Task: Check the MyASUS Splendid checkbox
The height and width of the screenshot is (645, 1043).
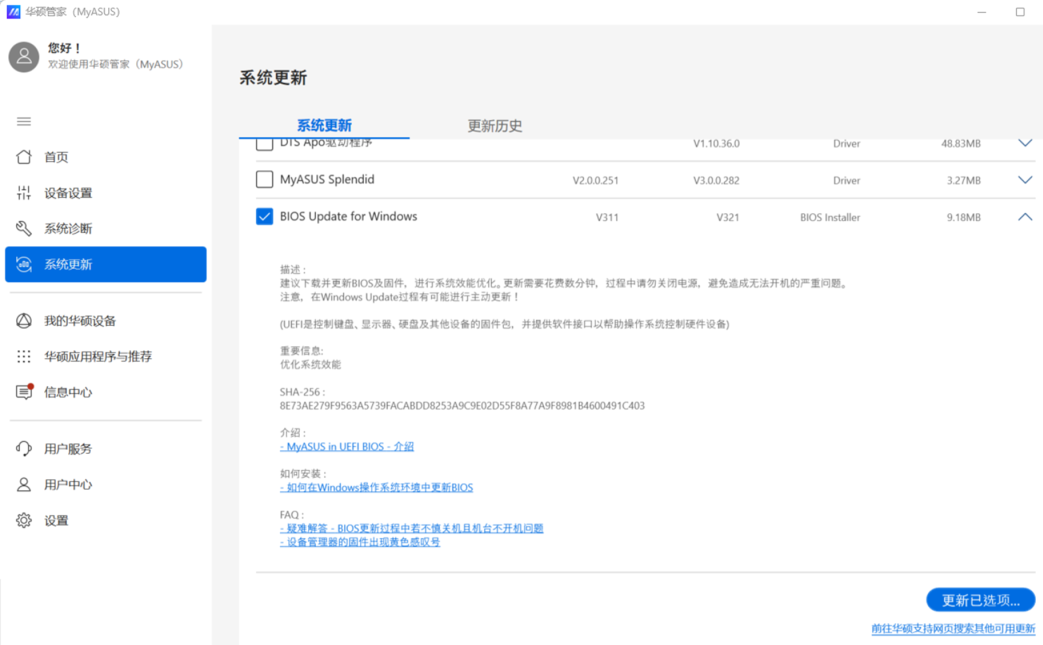Action: point(264,180)
